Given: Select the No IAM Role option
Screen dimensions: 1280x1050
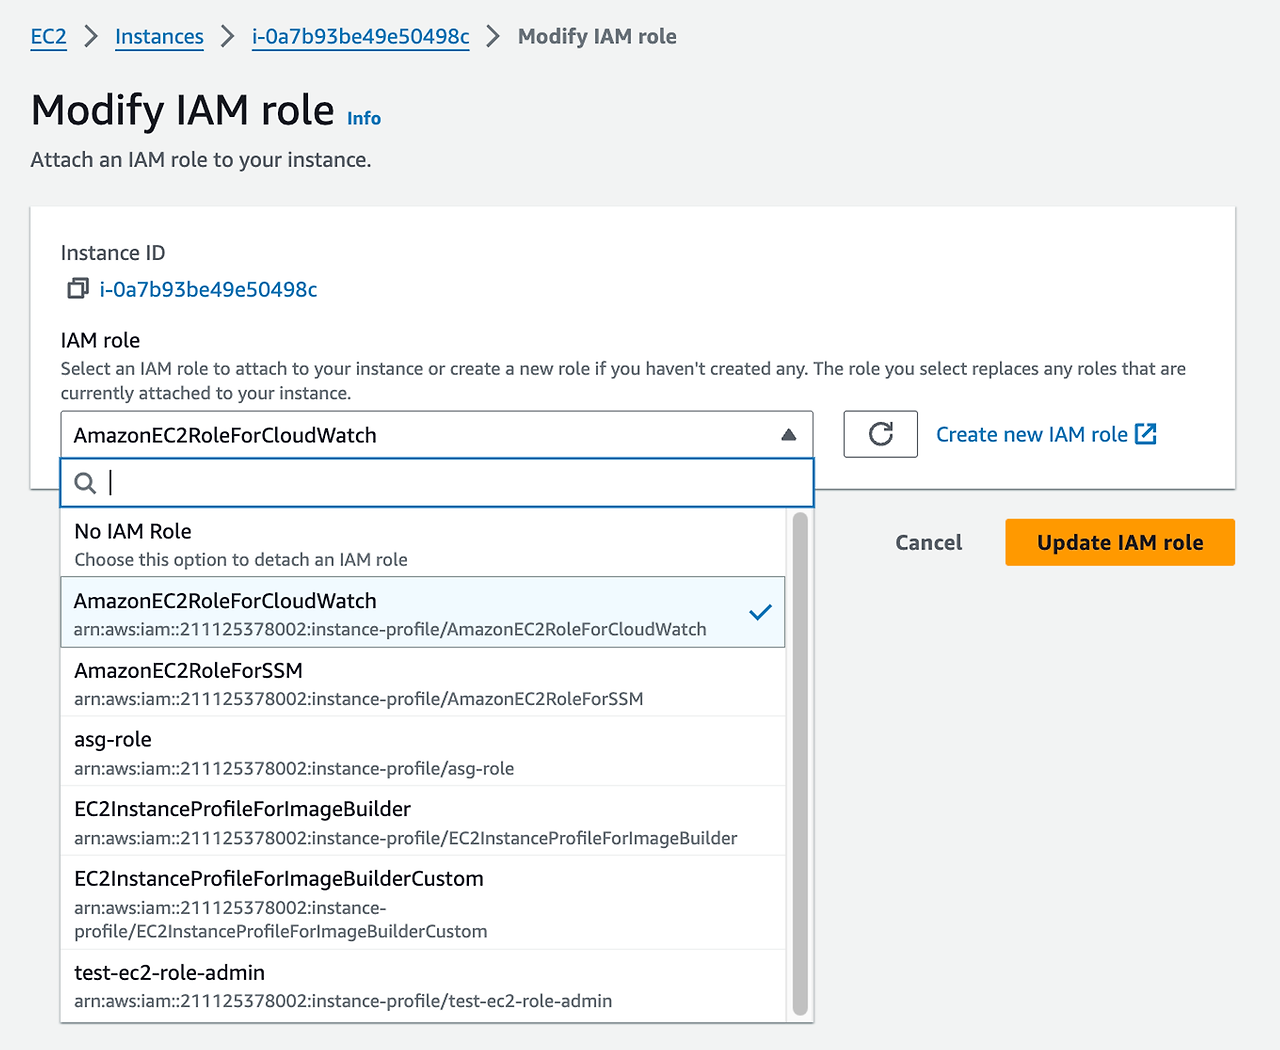Looking at the screenshot, I should pos(423,544).
